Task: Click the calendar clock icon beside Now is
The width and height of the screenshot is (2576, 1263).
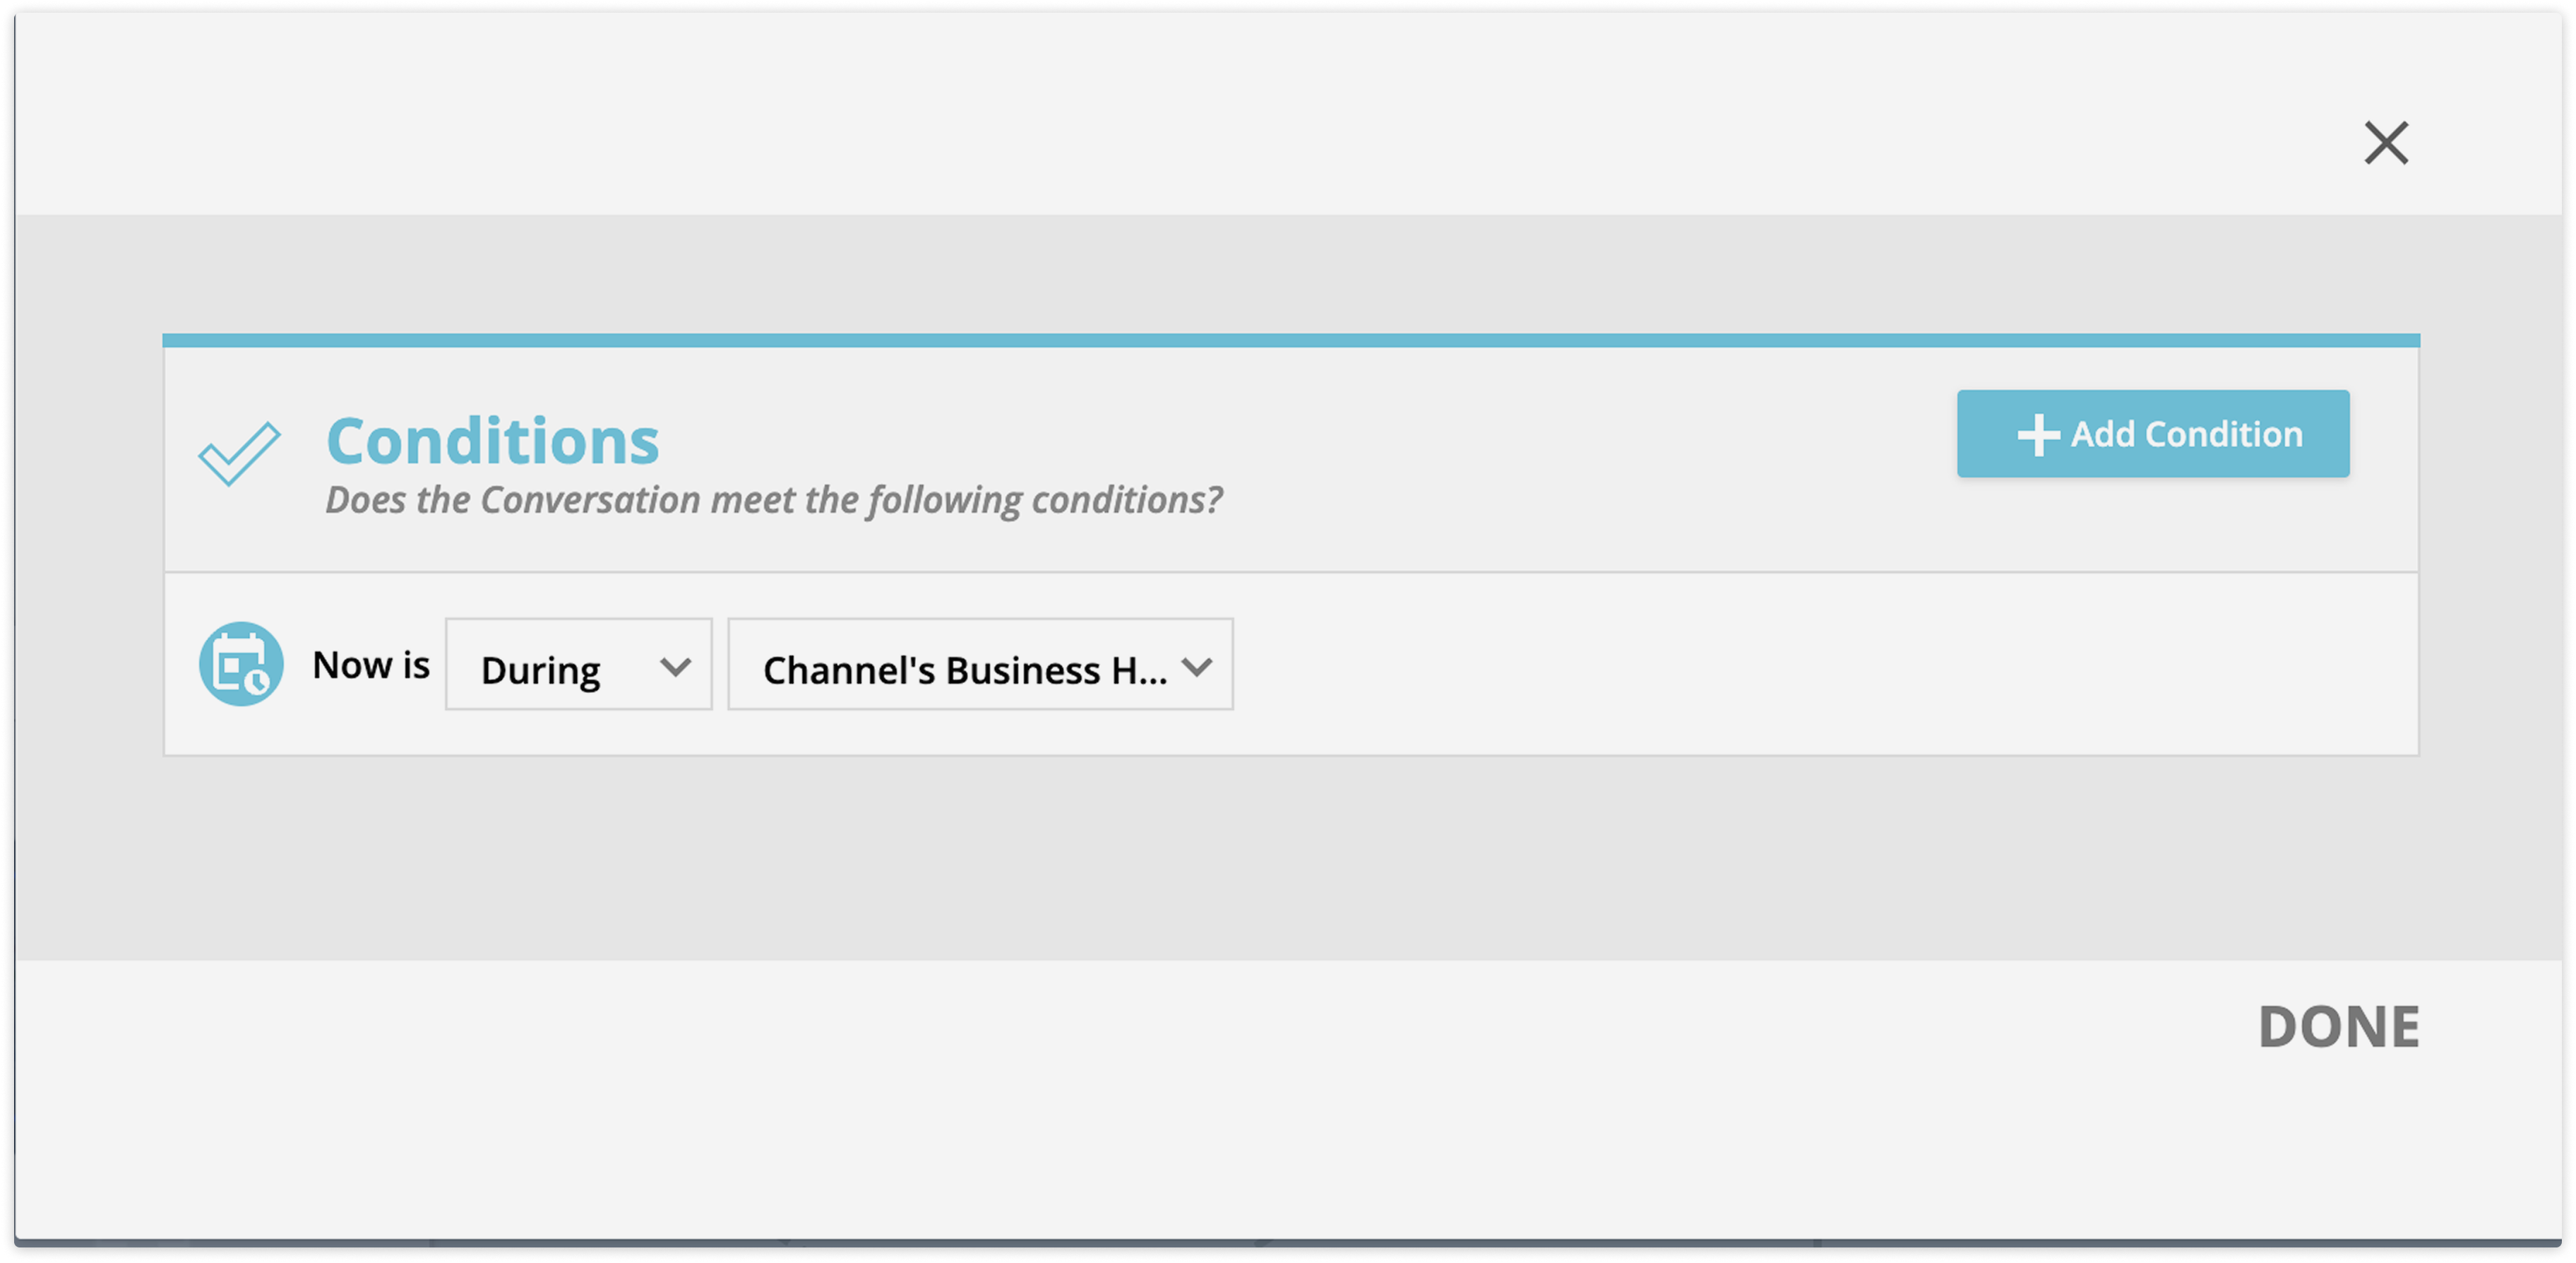Action: pyautogui.click(x=241, y=664)
